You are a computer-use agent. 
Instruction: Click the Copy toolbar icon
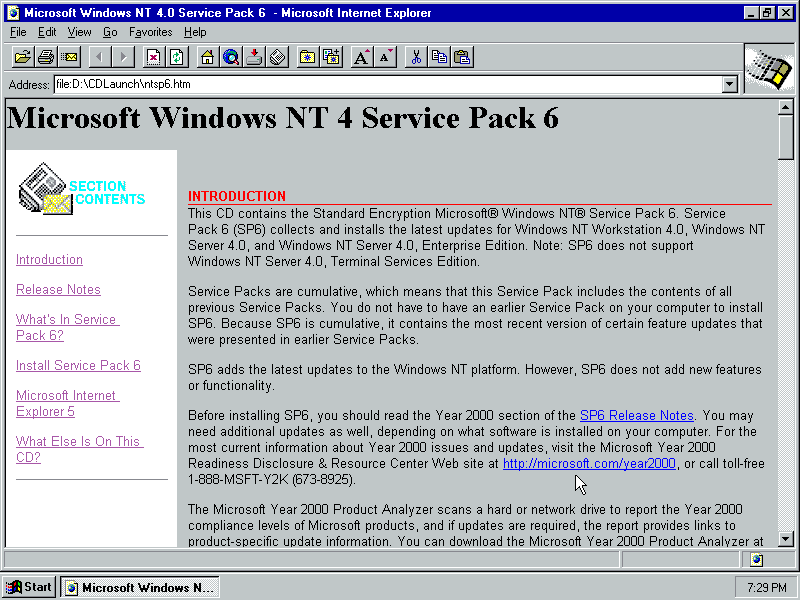pyautogui.click(x=439, y=57)
